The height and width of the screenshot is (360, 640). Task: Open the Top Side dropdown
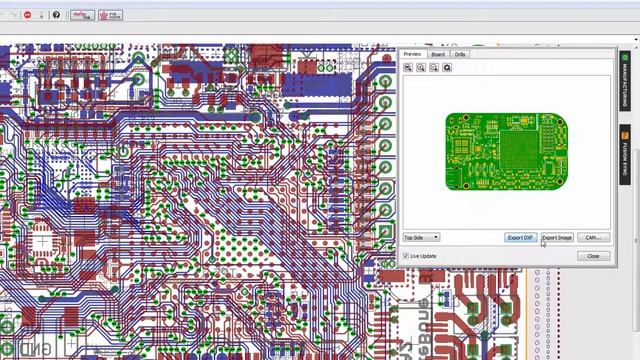click(421, 238)
